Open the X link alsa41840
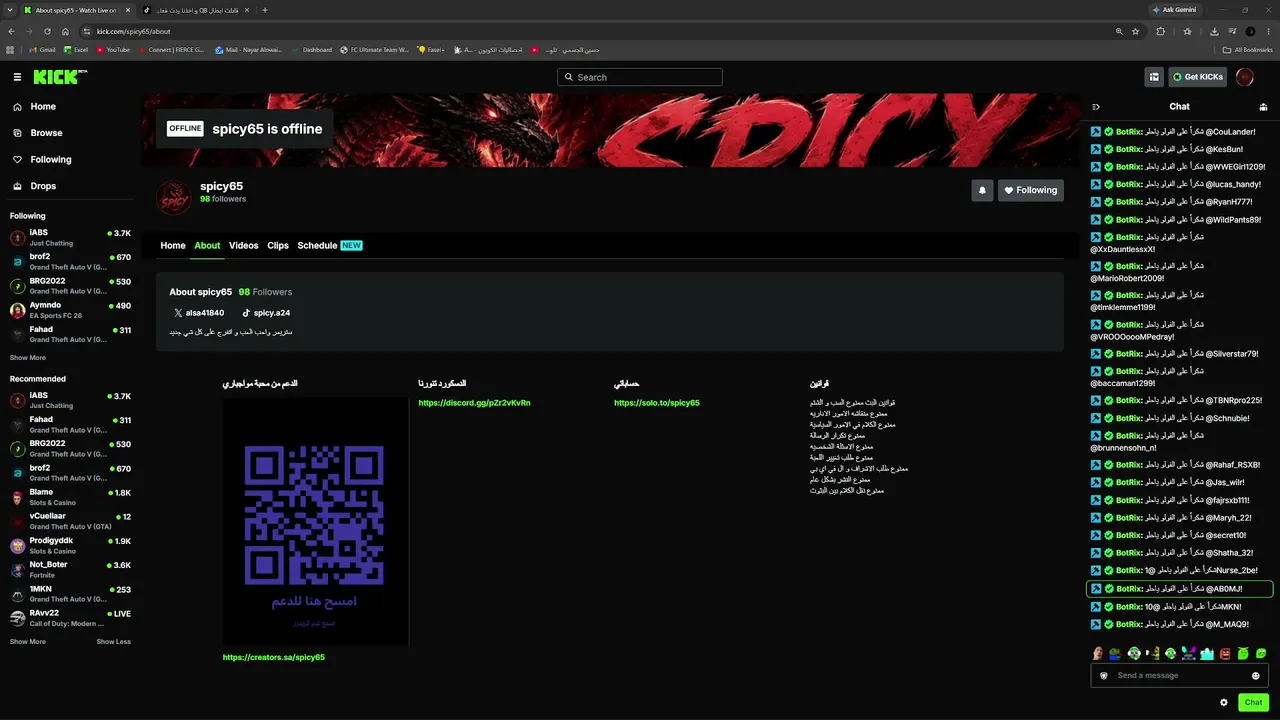The image size is (1280, 720). pos(198,313)
